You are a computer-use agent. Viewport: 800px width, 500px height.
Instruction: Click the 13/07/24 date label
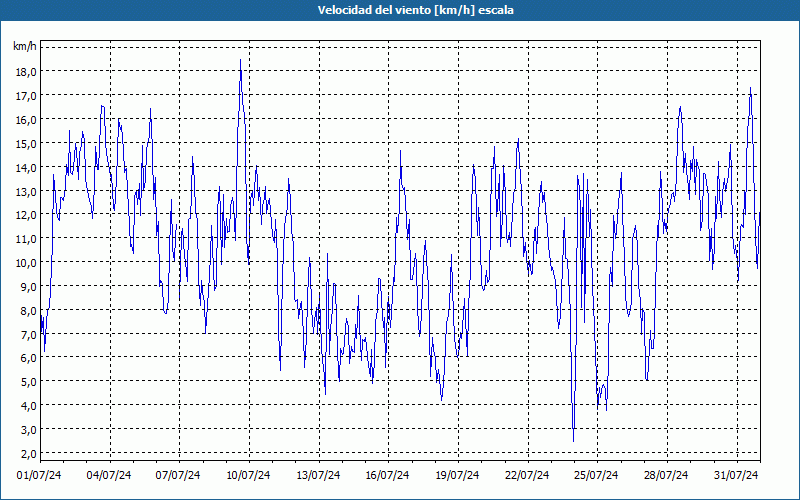coord(318,476)
